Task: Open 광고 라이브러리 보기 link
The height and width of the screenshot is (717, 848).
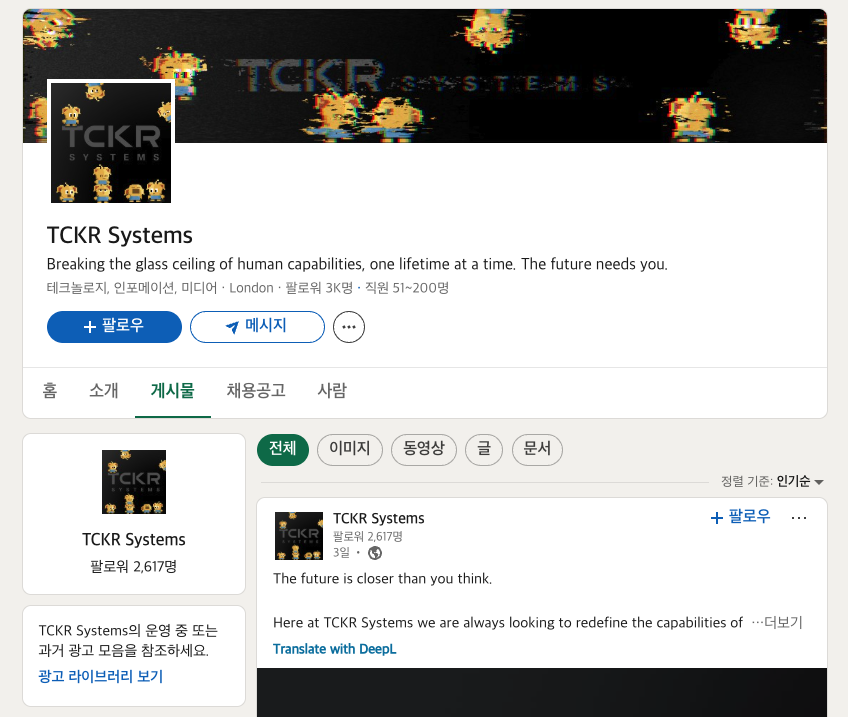Action: tap(101, 676)
